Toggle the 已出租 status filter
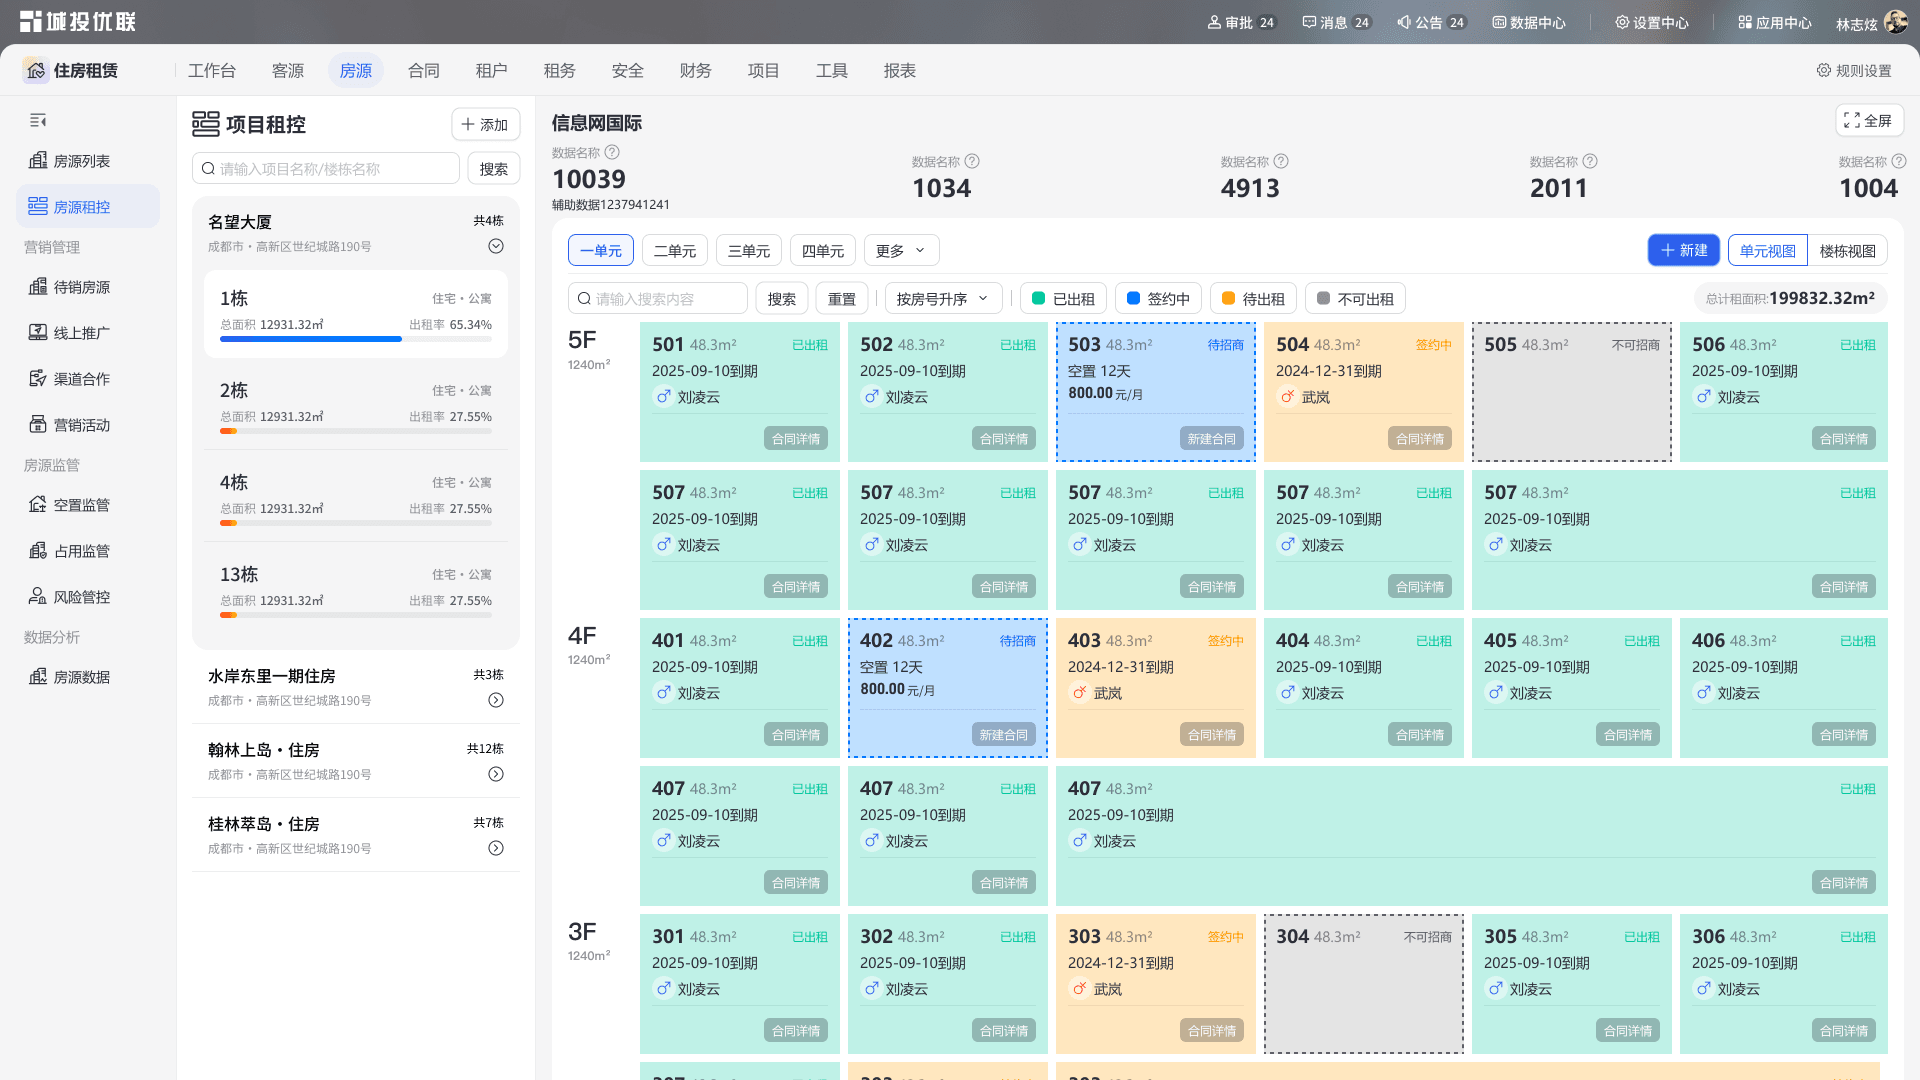1920x1080 pixels. pos(1063,299)
